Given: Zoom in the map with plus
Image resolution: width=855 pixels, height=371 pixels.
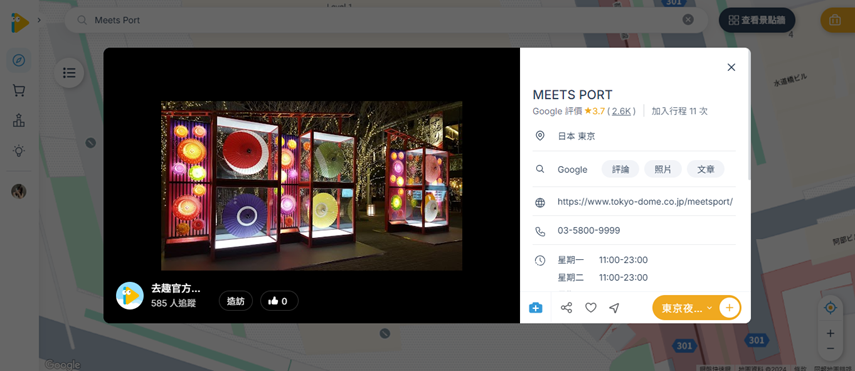Looking at the screenshot, I should (x=830, y=333).
